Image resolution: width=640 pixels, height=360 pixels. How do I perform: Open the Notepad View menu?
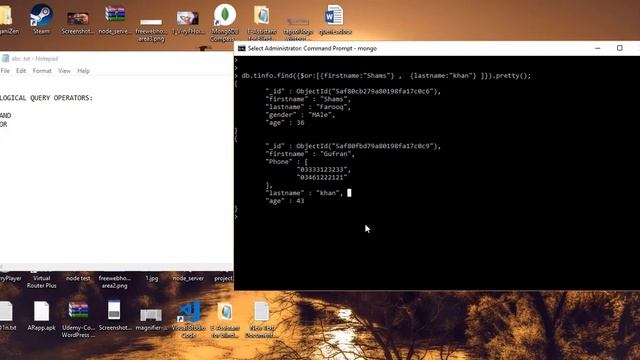[x=64, y=71]
